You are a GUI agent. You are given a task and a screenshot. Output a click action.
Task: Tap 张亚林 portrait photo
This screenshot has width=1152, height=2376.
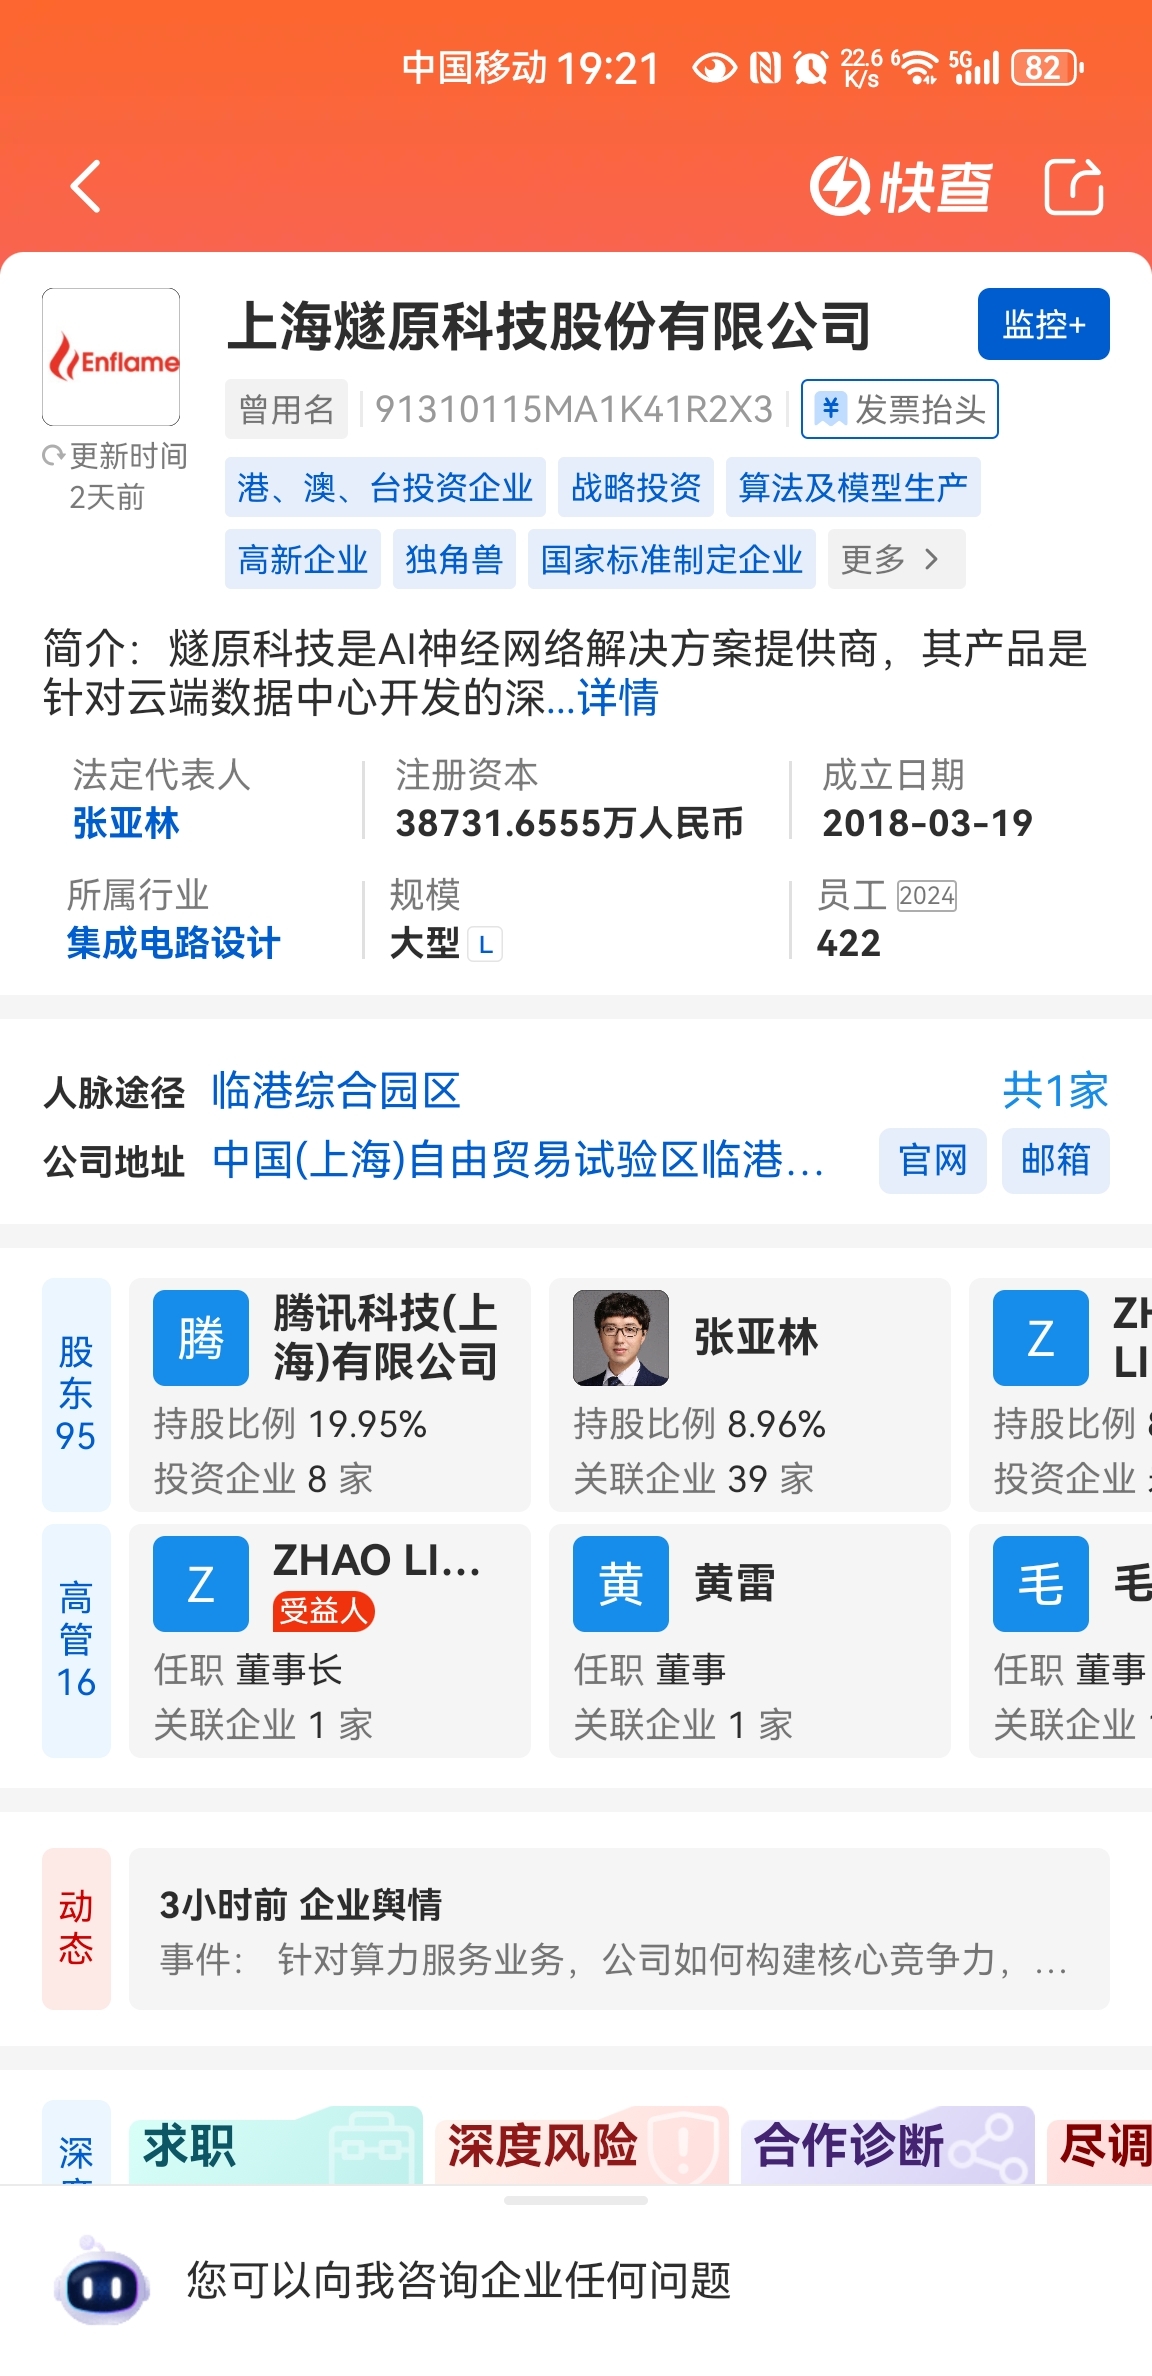pyautogui.click(x=621, y=1338)
